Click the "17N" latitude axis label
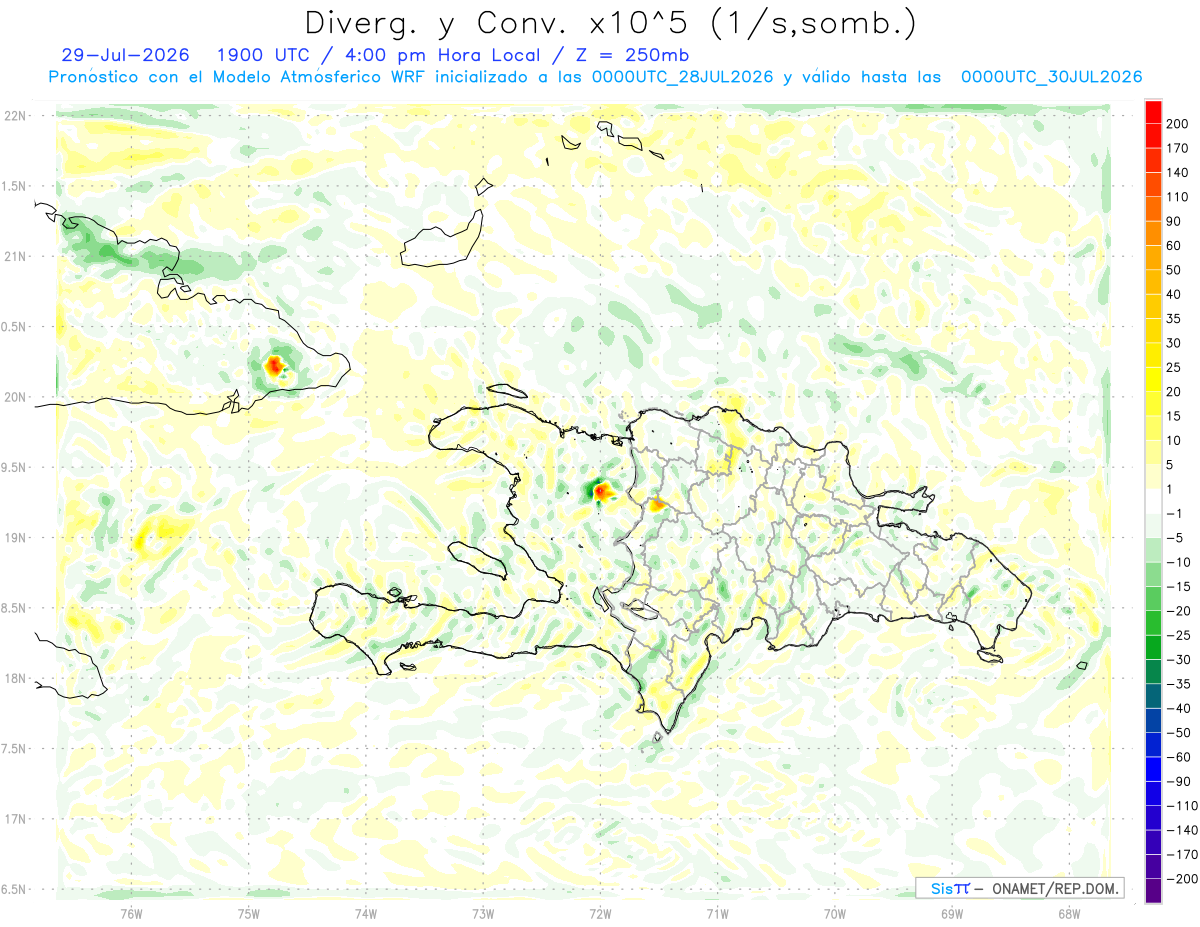The height and width of the screenshot is (927, 1200). click(x=15, y=819)
